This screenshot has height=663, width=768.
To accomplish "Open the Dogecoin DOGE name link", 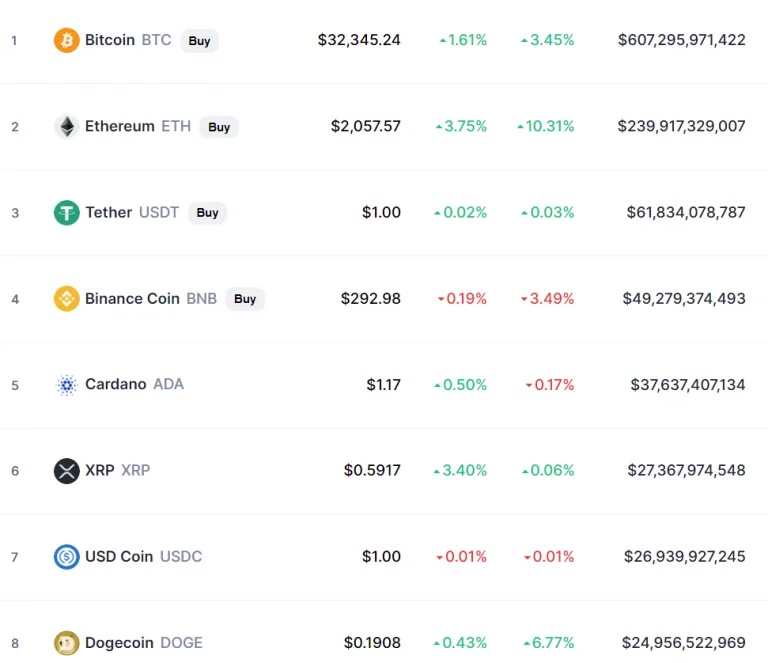I will [144, 642].
